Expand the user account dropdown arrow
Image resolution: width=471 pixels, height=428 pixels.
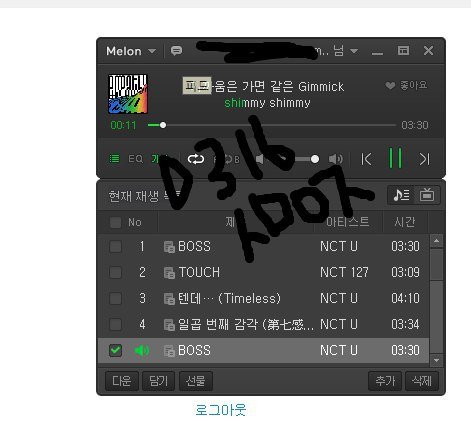354,51
